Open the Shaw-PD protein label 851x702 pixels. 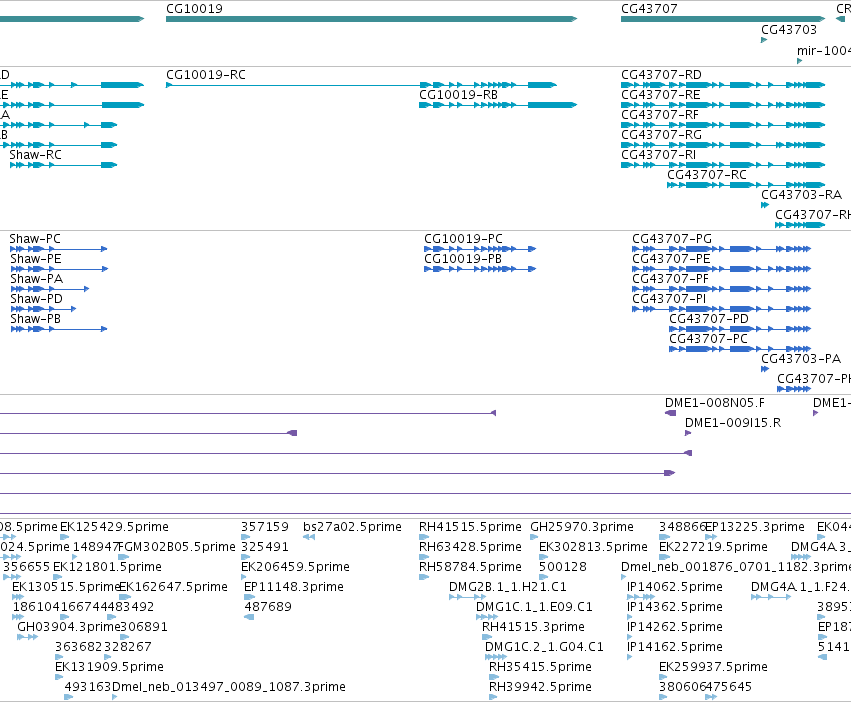click(x=36, y=299)
